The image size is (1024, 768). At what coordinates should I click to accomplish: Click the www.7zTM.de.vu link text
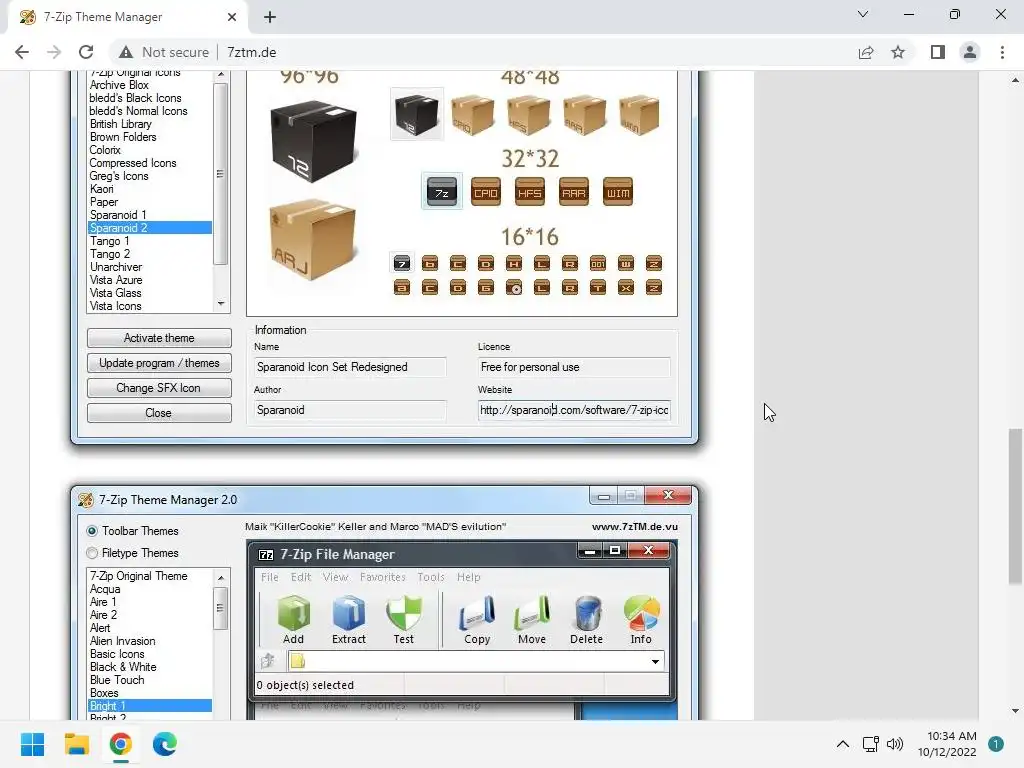635,526
